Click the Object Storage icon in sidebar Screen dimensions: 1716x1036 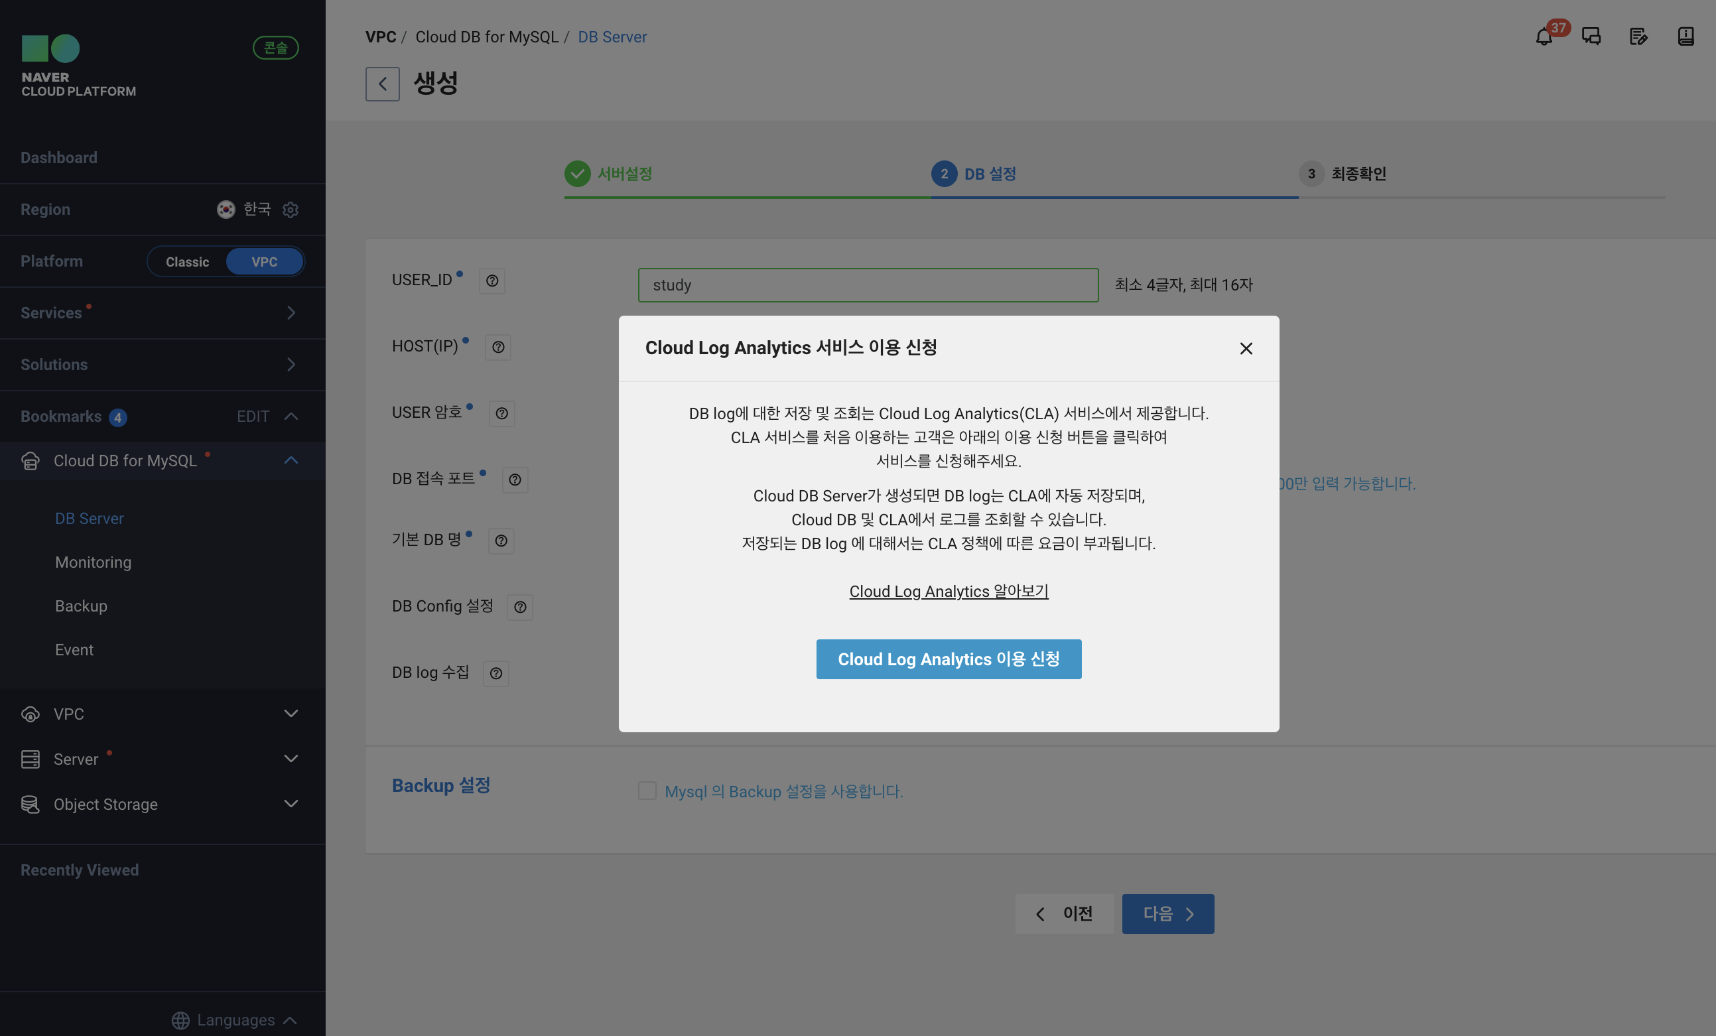pyautogui.click(x=31, y=804)
